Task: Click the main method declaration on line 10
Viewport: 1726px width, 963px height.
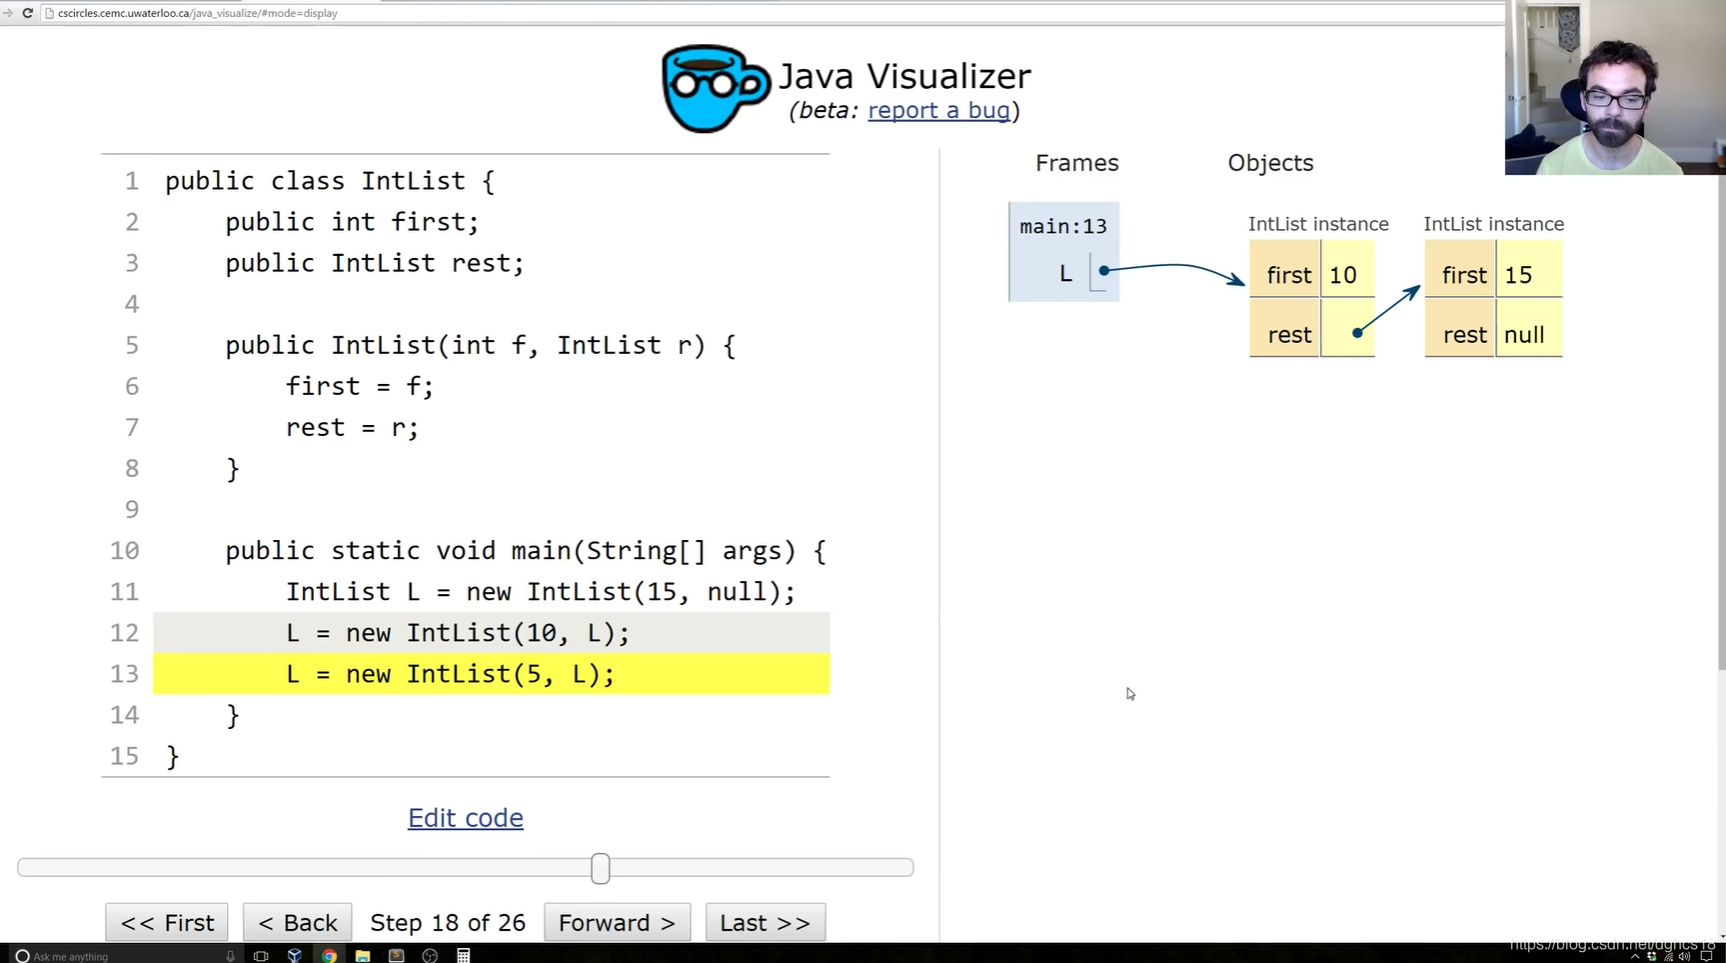Action: [x=525, y=551]
